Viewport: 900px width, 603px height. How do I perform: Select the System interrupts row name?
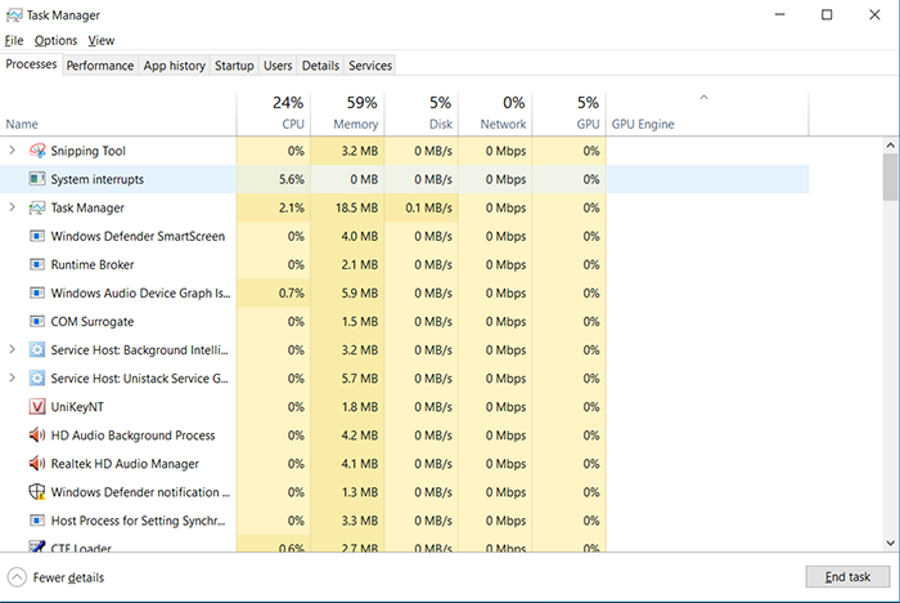(97, 180)
